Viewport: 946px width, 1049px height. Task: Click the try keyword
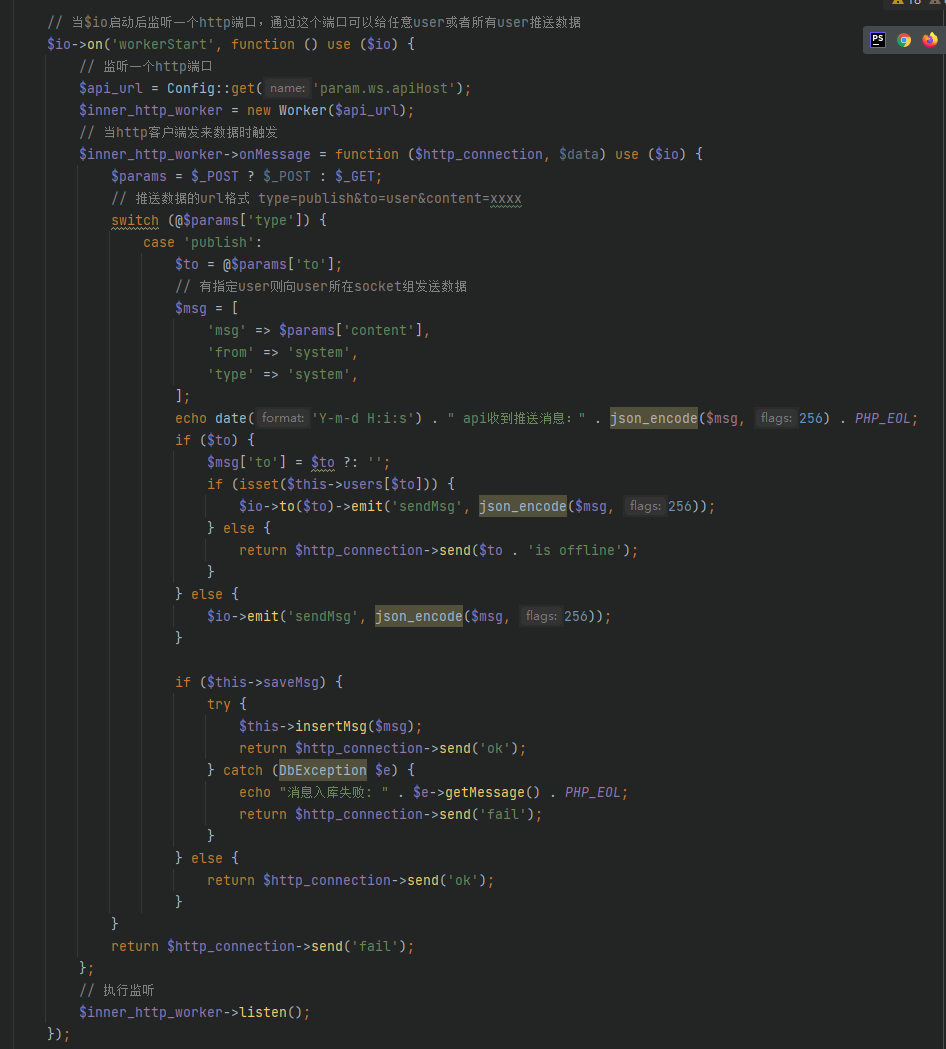click(x=219, y=704)
